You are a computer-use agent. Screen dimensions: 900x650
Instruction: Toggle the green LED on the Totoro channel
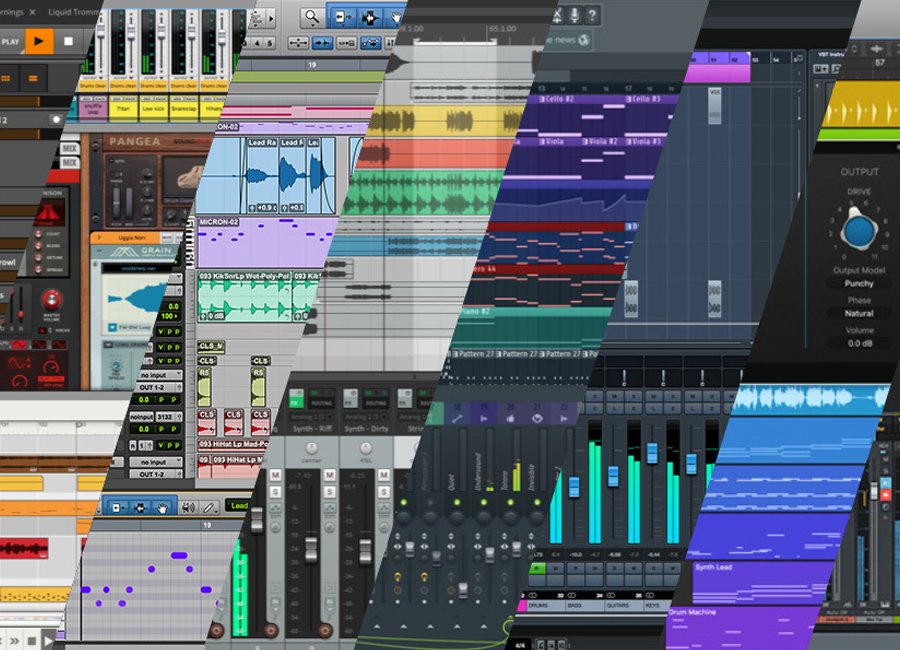(510, 502)
